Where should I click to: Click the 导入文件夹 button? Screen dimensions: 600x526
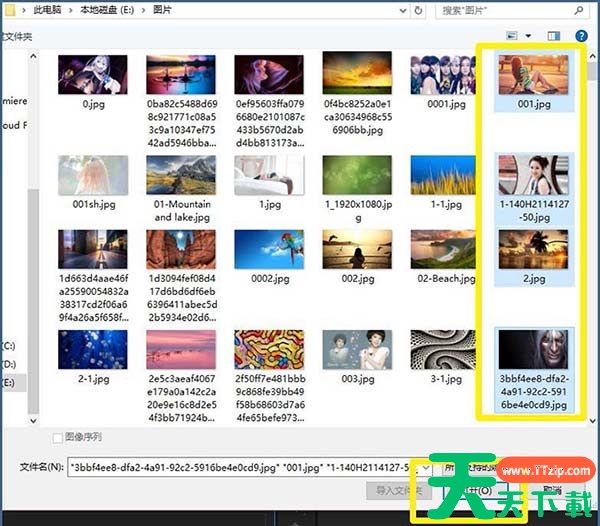399,490
